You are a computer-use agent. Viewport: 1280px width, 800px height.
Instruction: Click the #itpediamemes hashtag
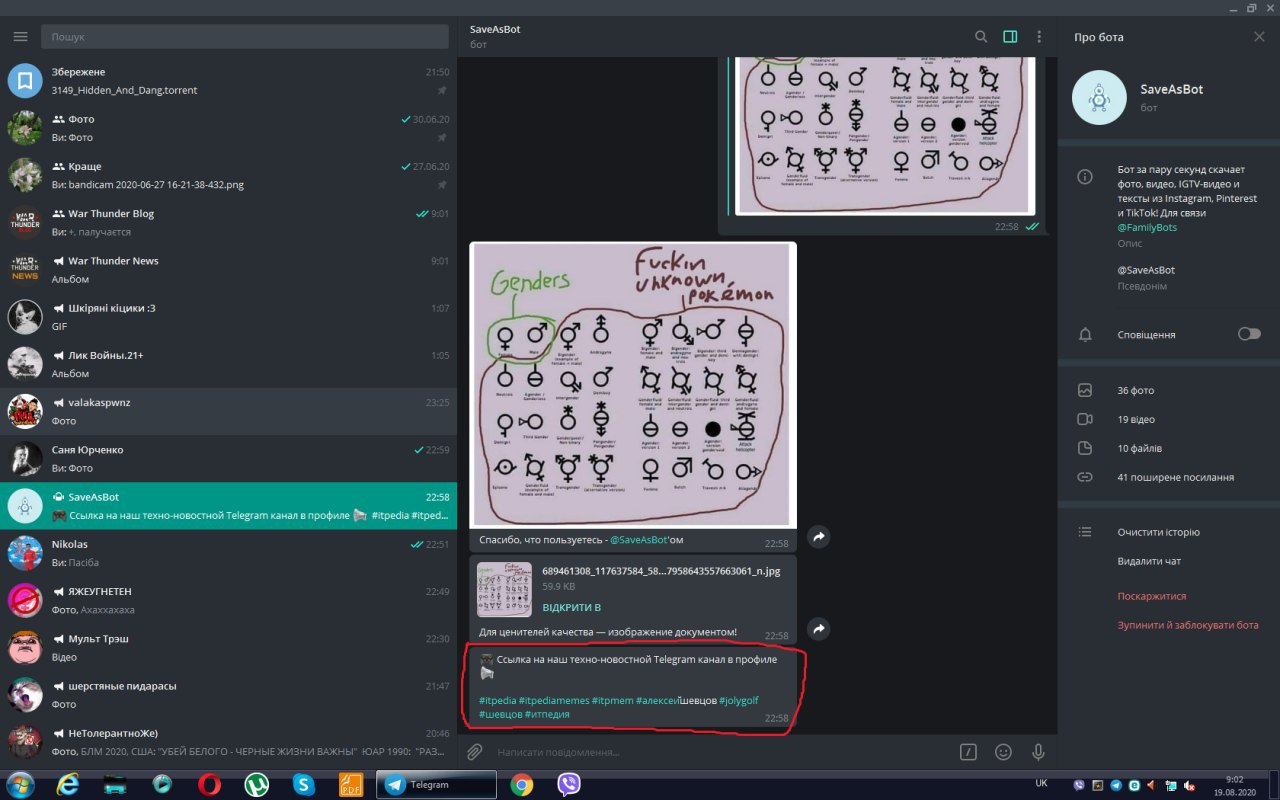[x=553, y=700]
